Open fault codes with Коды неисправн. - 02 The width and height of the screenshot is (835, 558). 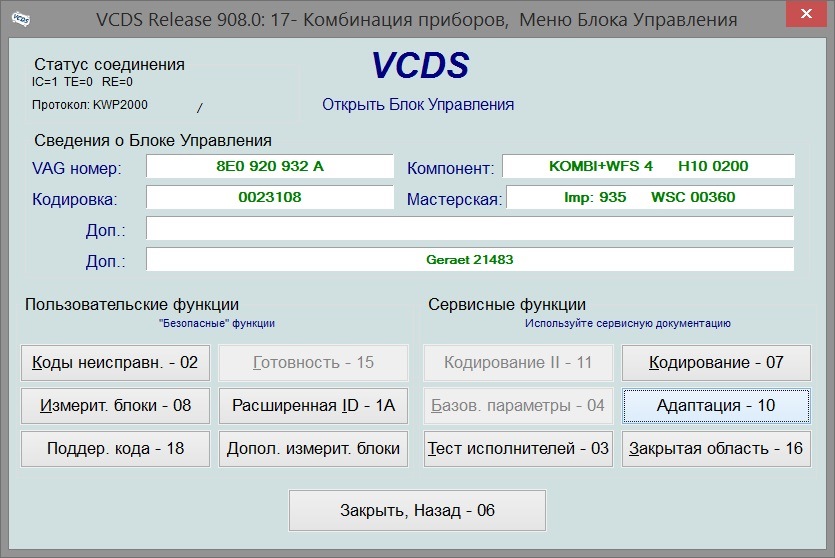(115, 363)
